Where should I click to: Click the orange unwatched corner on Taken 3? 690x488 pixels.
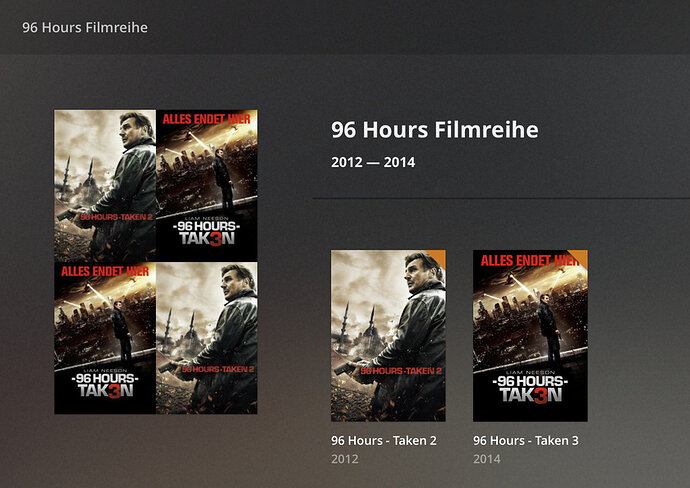click(x=580, y=257)
